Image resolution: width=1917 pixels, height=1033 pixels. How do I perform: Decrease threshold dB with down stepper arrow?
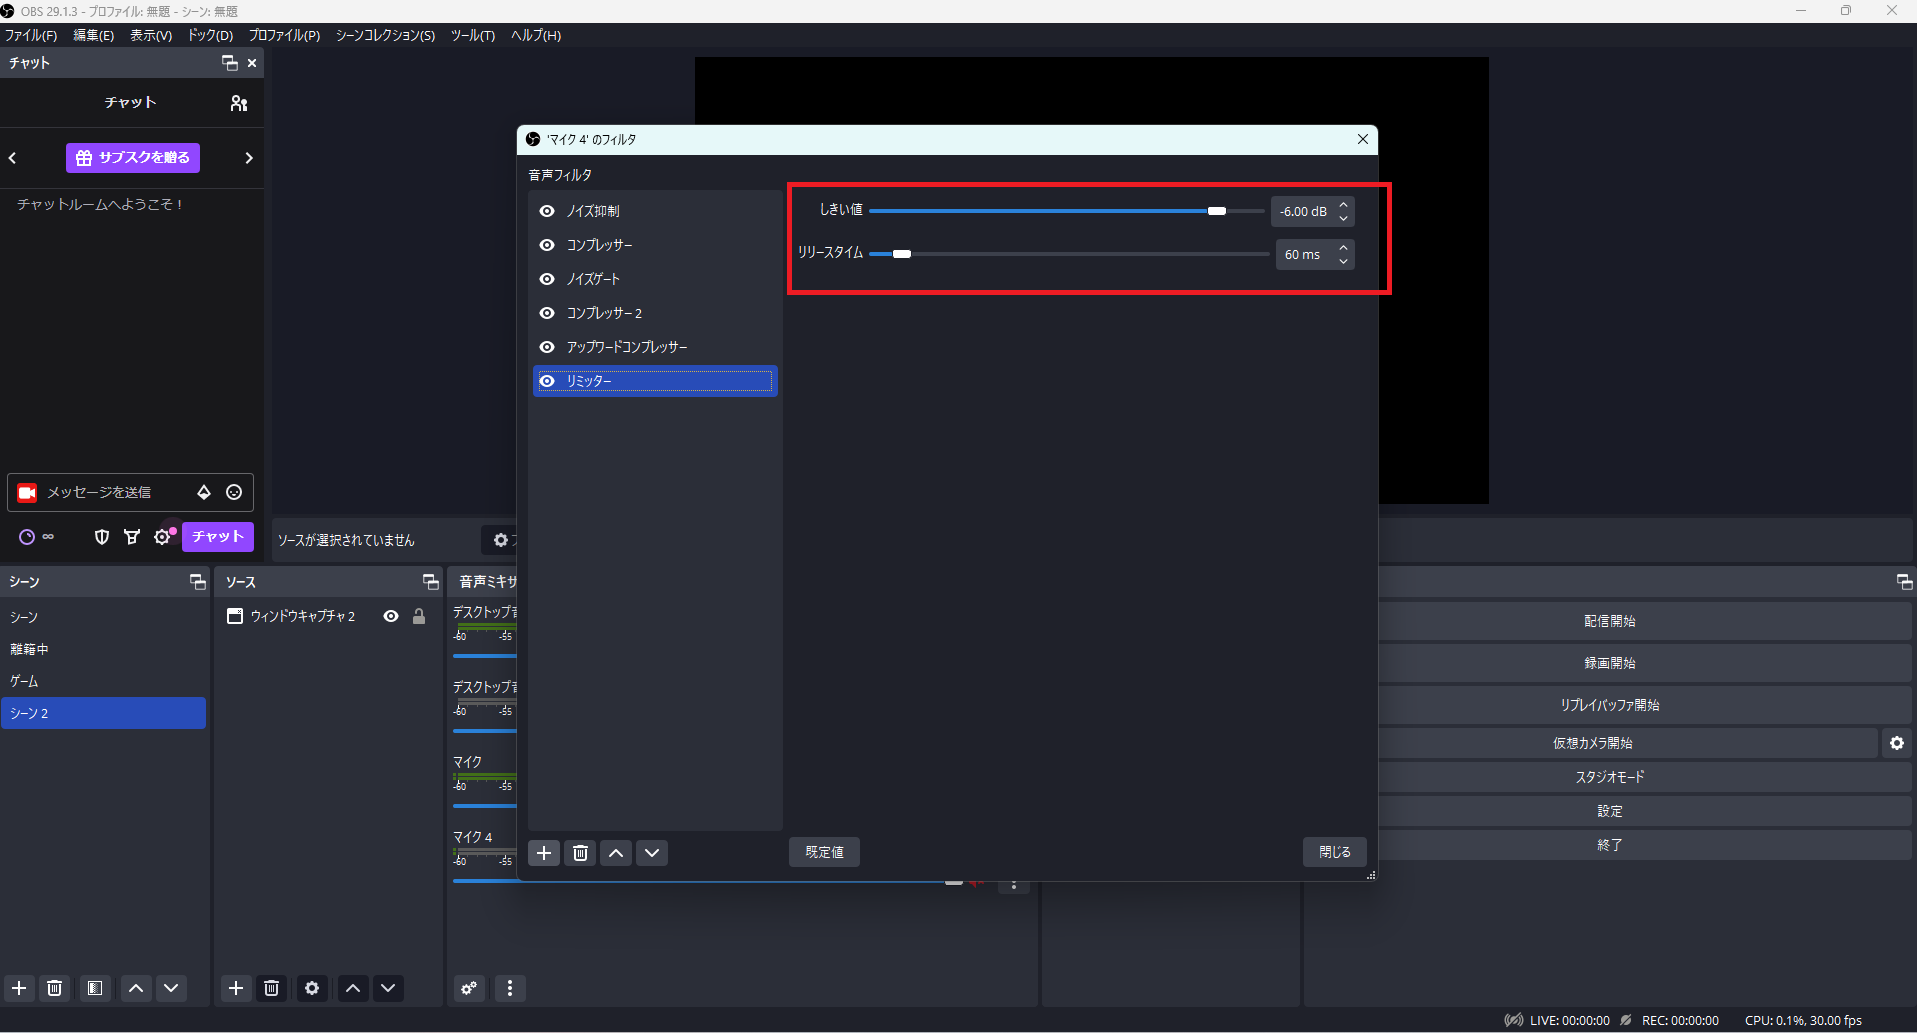(1344, 218)
